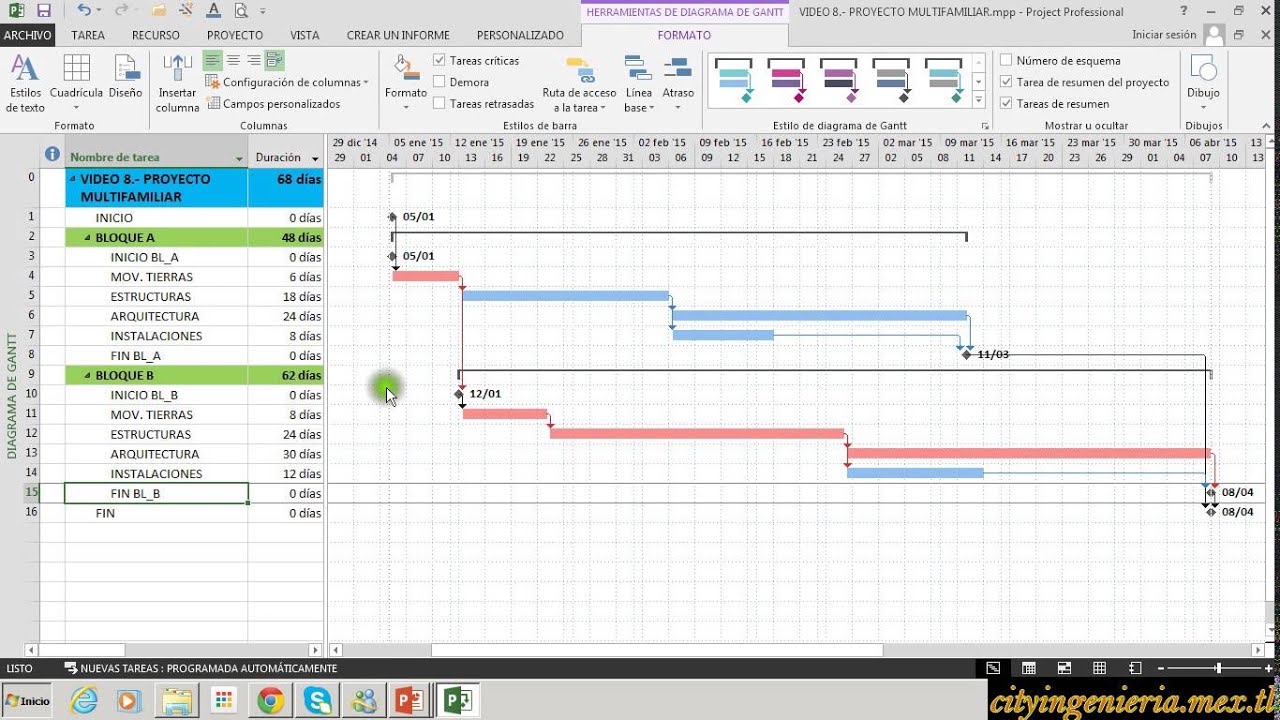
Task: Collapse the BLOQUE A summary task
Action: pos(88,238)
